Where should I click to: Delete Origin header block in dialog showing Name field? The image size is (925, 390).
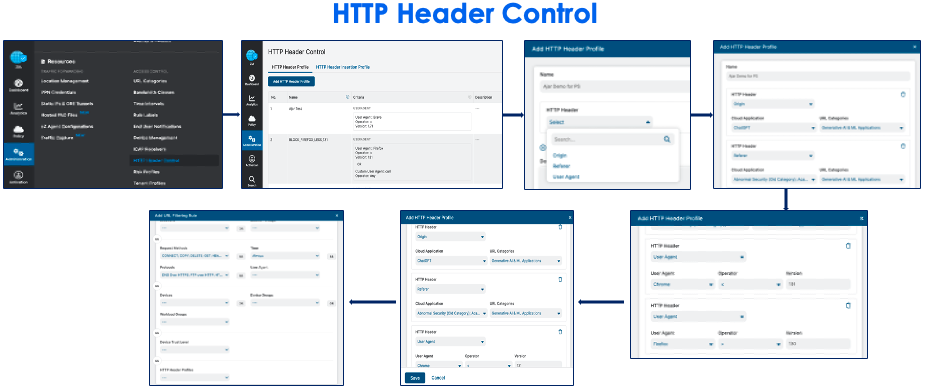903,94
